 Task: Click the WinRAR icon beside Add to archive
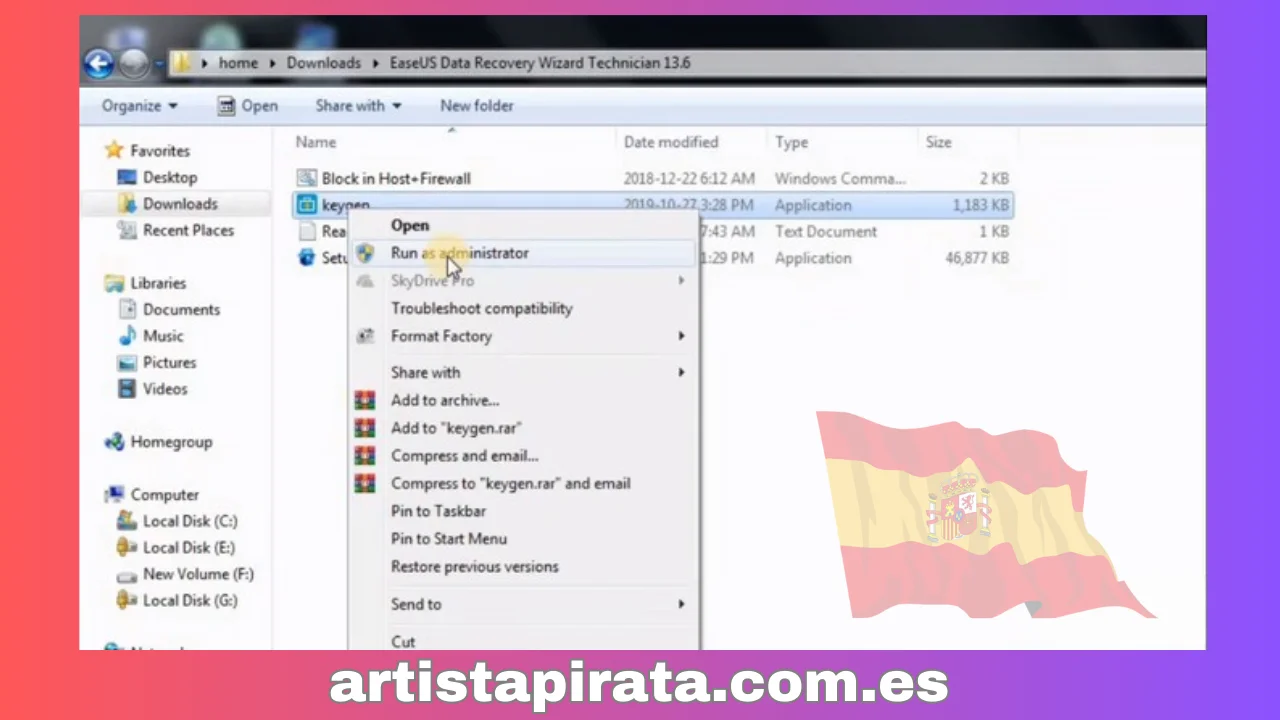pyautogui.click(x=366, y=401)
